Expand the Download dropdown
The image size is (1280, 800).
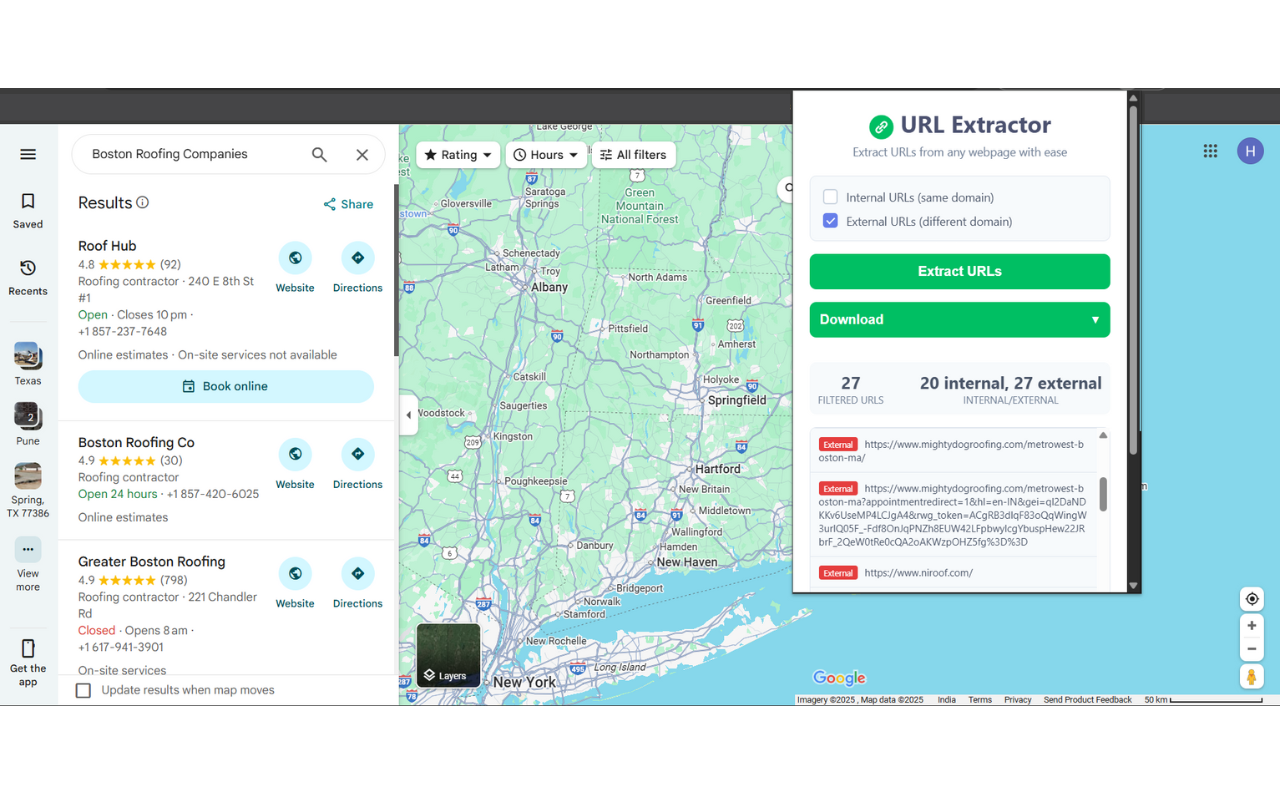960,320
